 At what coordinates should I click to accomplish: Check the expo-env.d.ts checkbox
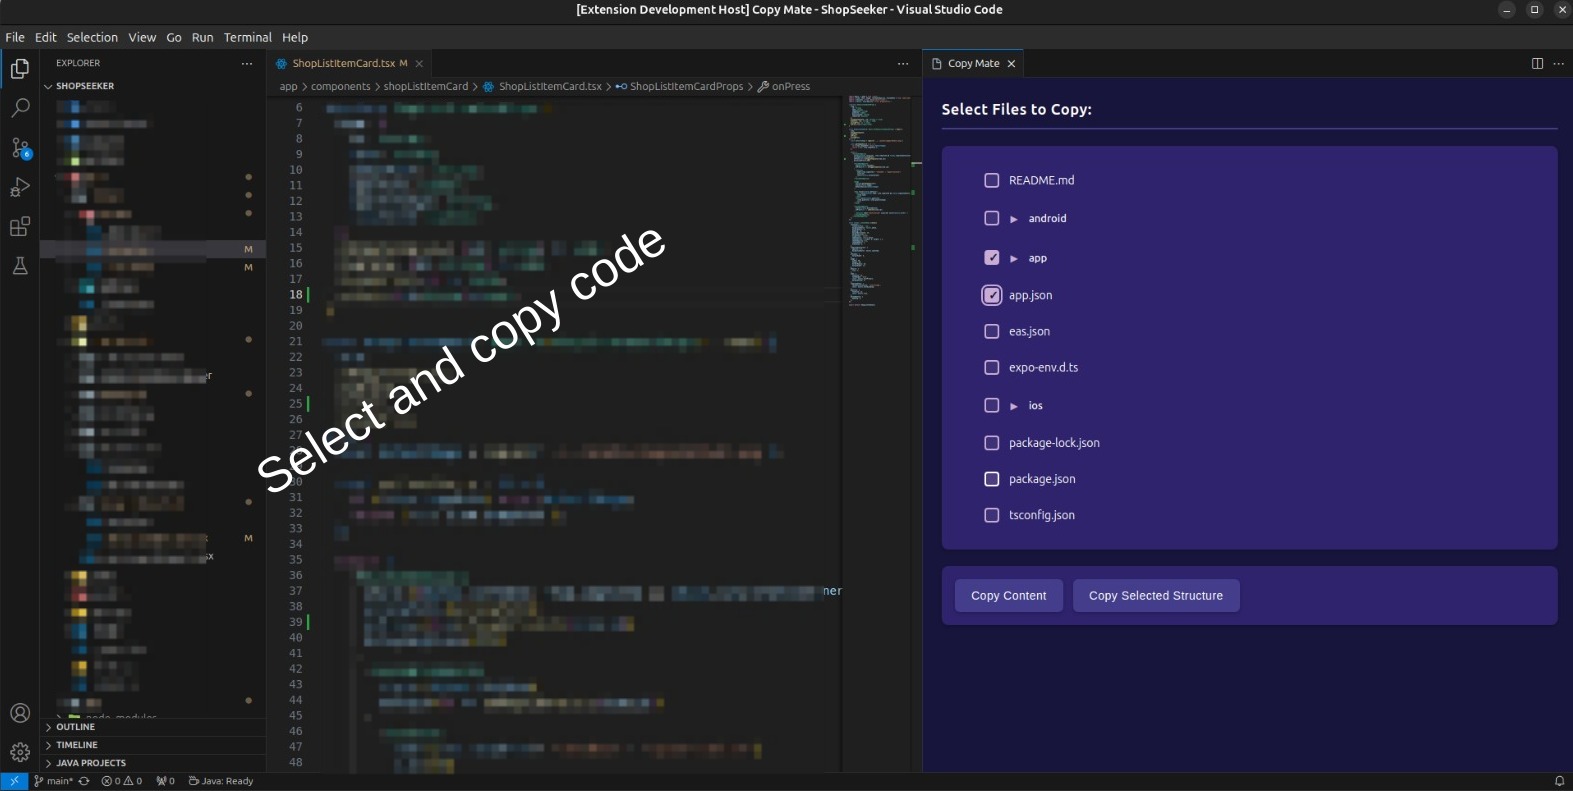[992, 367]
